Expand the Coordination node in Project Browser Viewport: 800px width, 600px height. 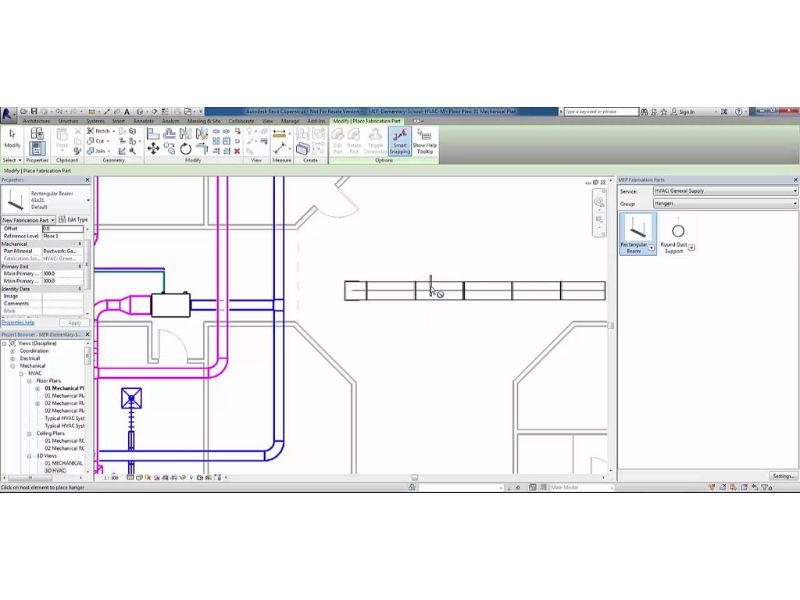click(12, 351)
